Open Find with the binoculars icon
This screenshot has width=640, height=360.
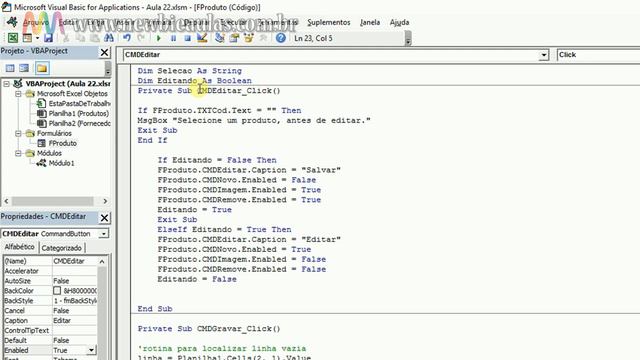(x=109, y=38)
